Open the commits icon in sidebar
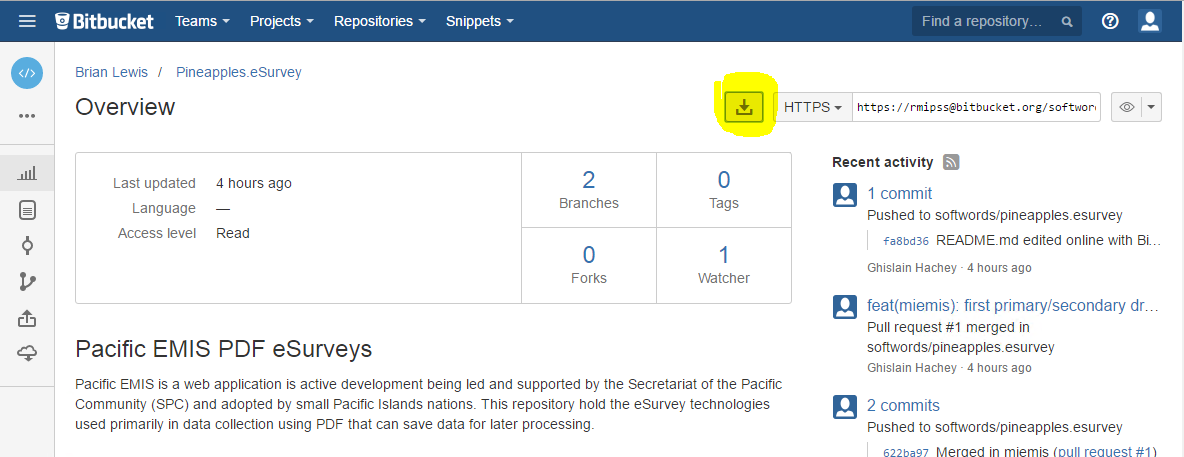Viewport: 1184px width, 457px height. click(27, 245)
